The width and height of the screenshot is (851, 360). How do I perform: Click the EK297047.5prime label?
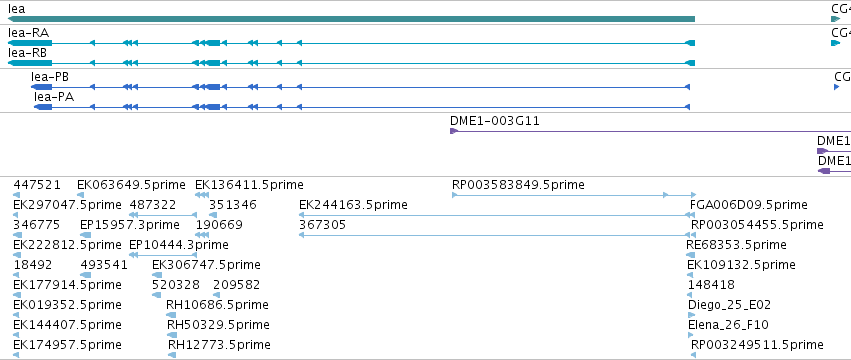tap(67, 205)
